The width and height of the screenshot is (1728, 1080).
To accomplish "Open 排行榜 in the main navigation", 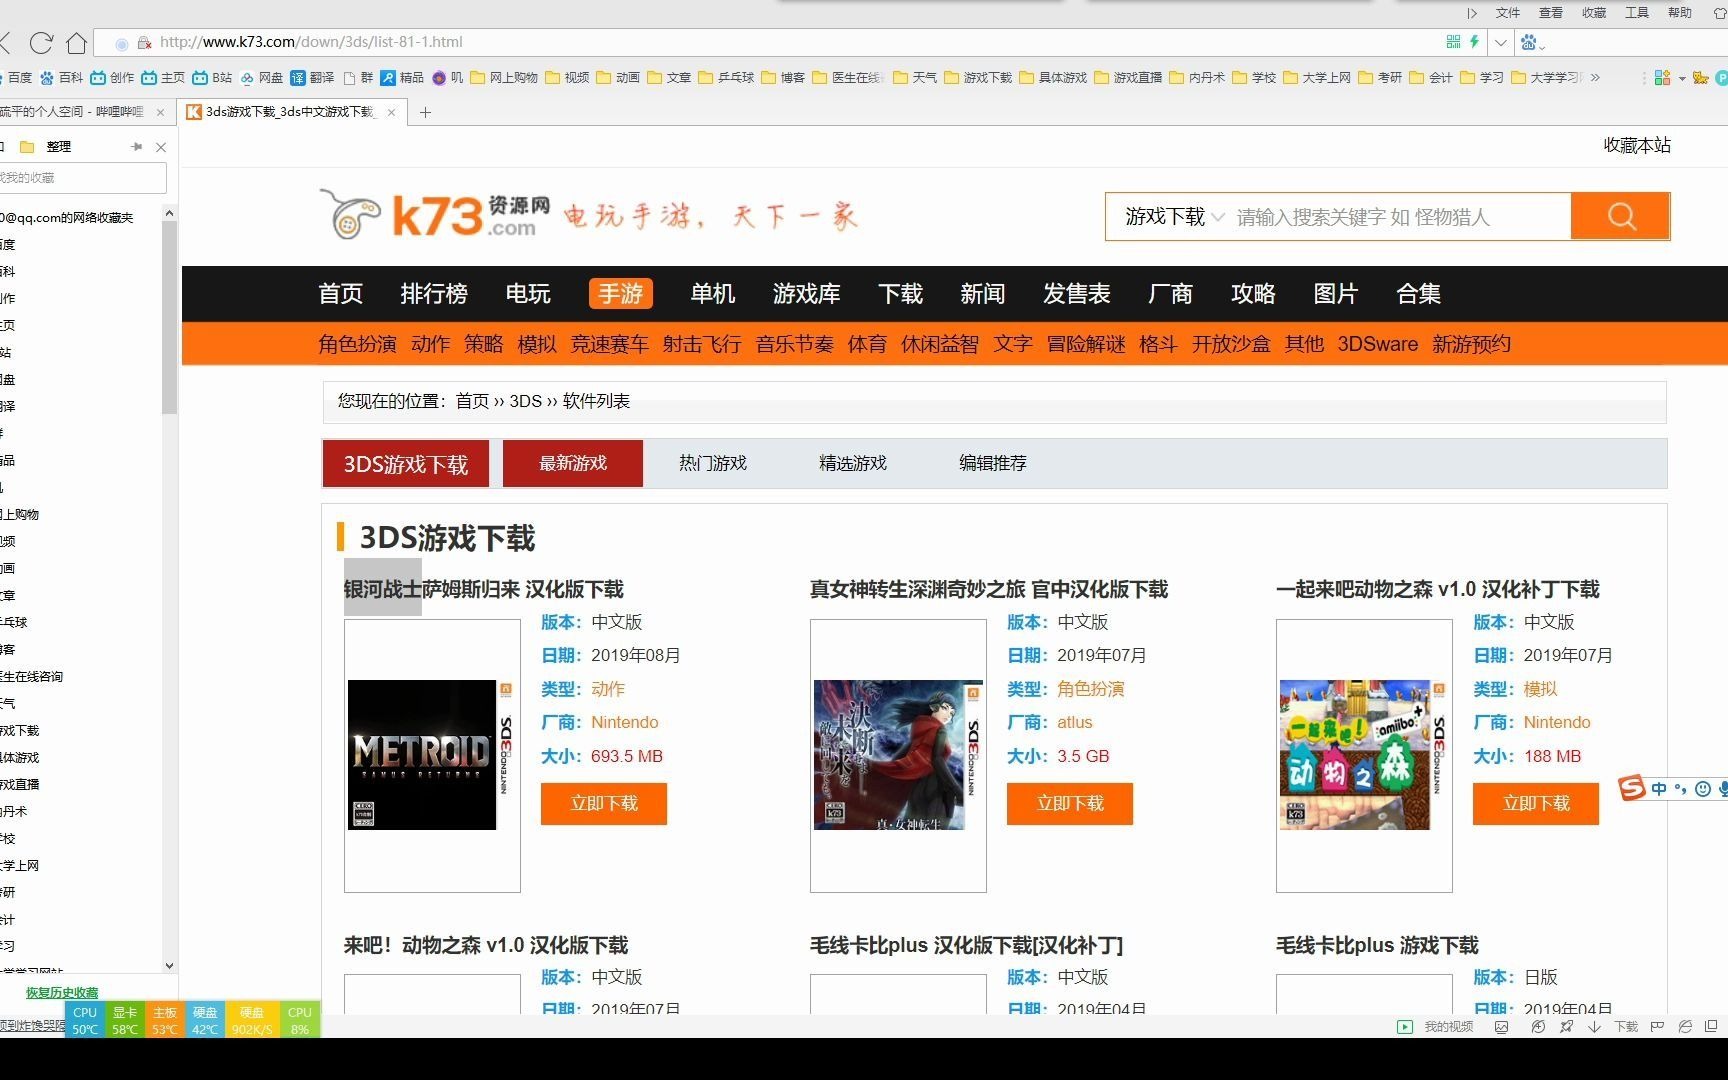I will [433, 293].
